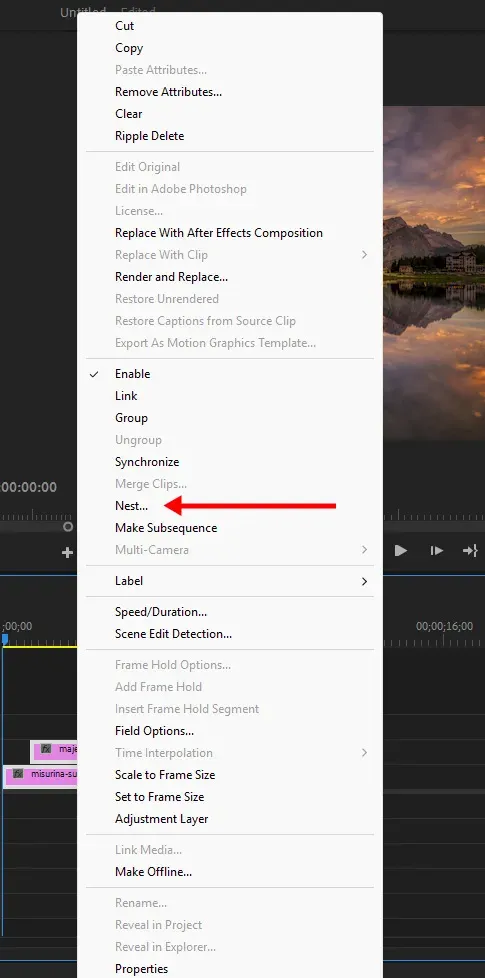Click the blue playhead marker on timeline
The width and height of the screenshot is (485, 978).
pos(5,639)
